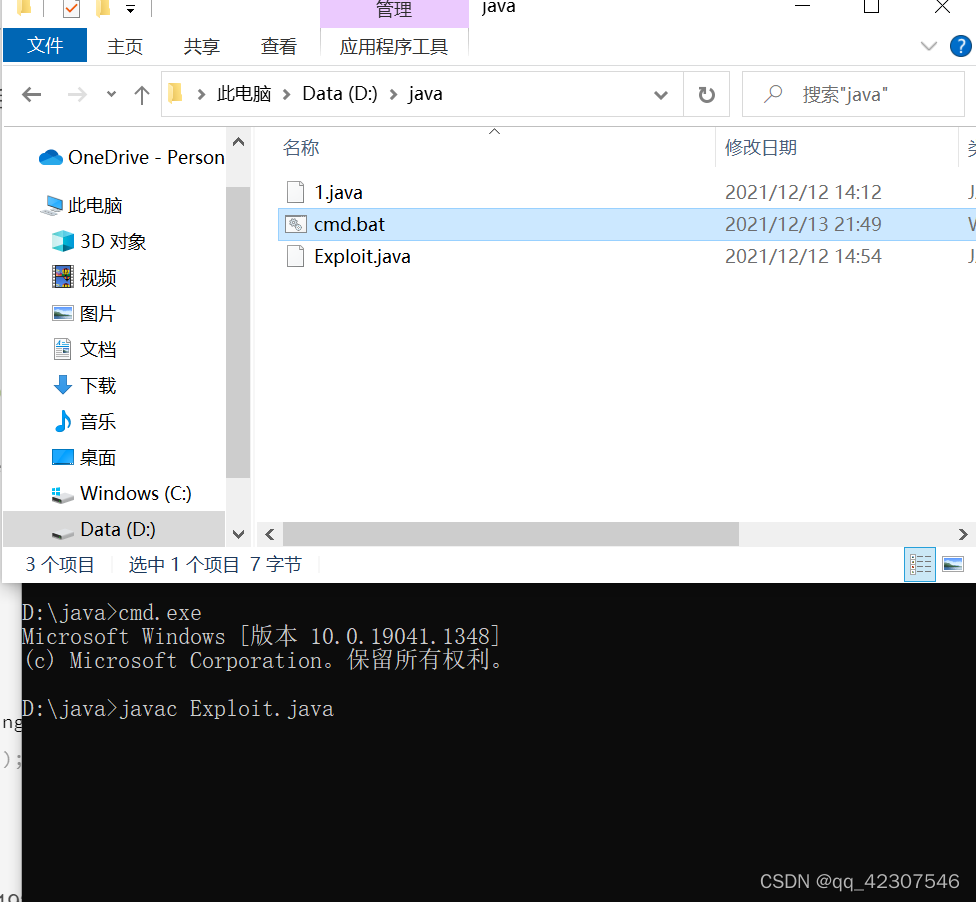Open the 共享 ribbon tab

[x=202, y=46]
